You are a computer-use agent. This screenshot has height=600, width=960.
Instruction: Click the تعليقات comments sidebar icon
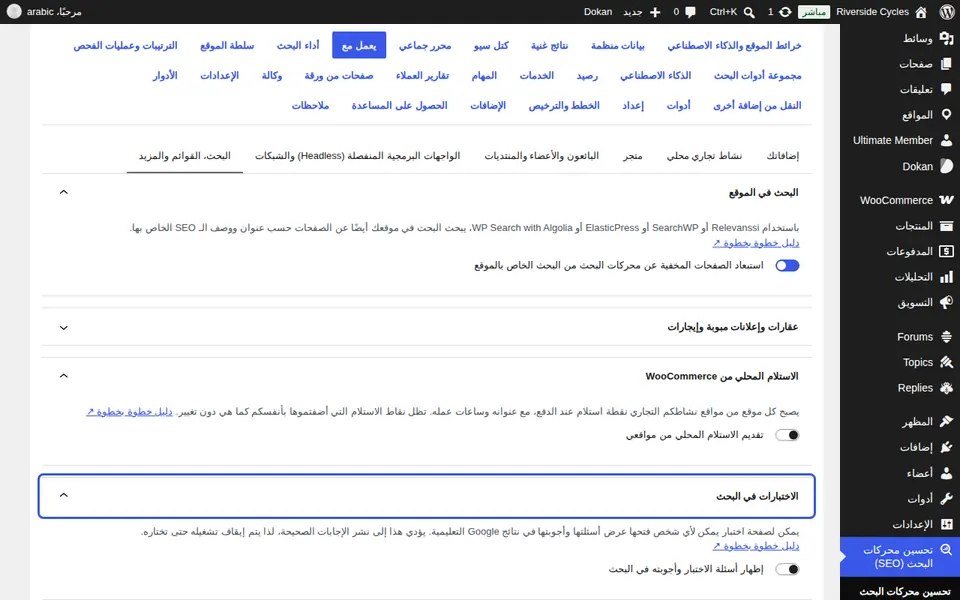click(x=946, y=89)
